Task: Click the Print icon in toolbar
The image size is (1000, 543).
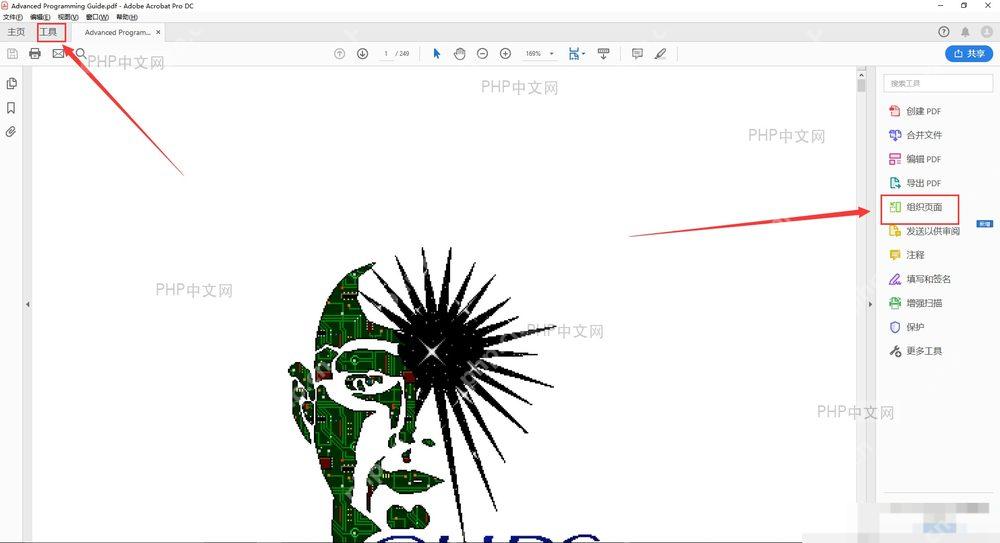Action: click(x=35, y=54)
